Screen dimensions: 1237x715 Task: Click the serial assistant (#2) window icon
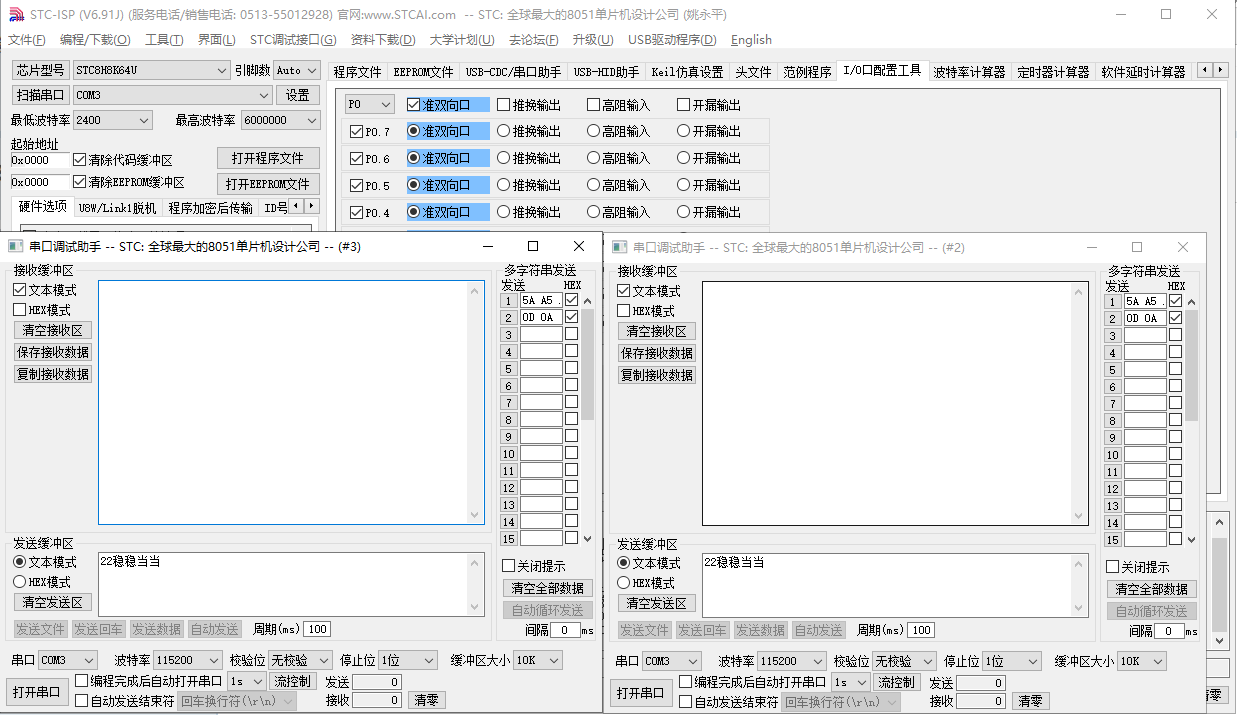point(619,248)
